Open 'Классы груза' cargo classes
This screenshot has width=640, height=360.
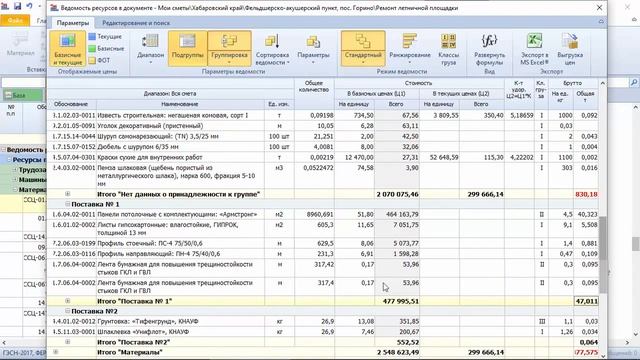pyautogui.click(x=449, y=49)
